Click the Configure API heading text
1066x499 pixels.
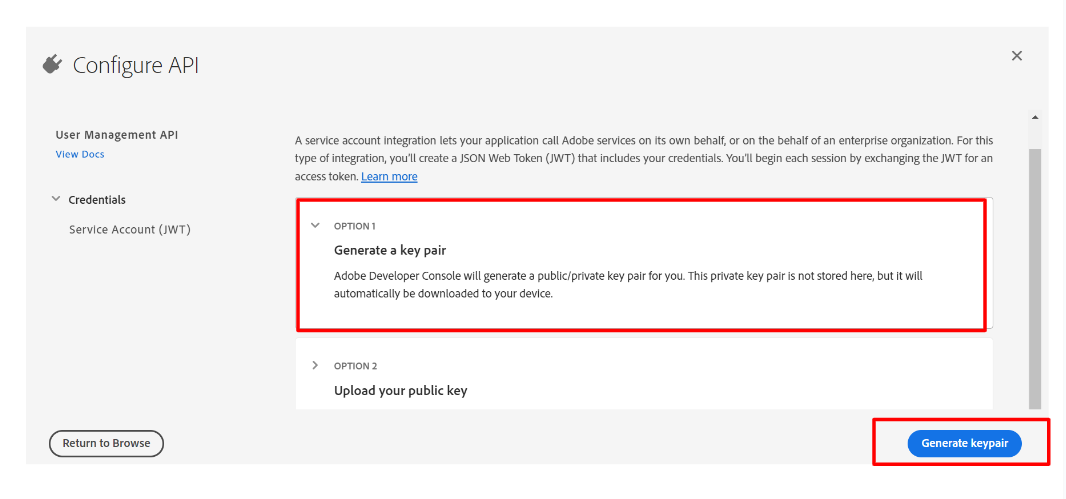[x=136, y=65]
